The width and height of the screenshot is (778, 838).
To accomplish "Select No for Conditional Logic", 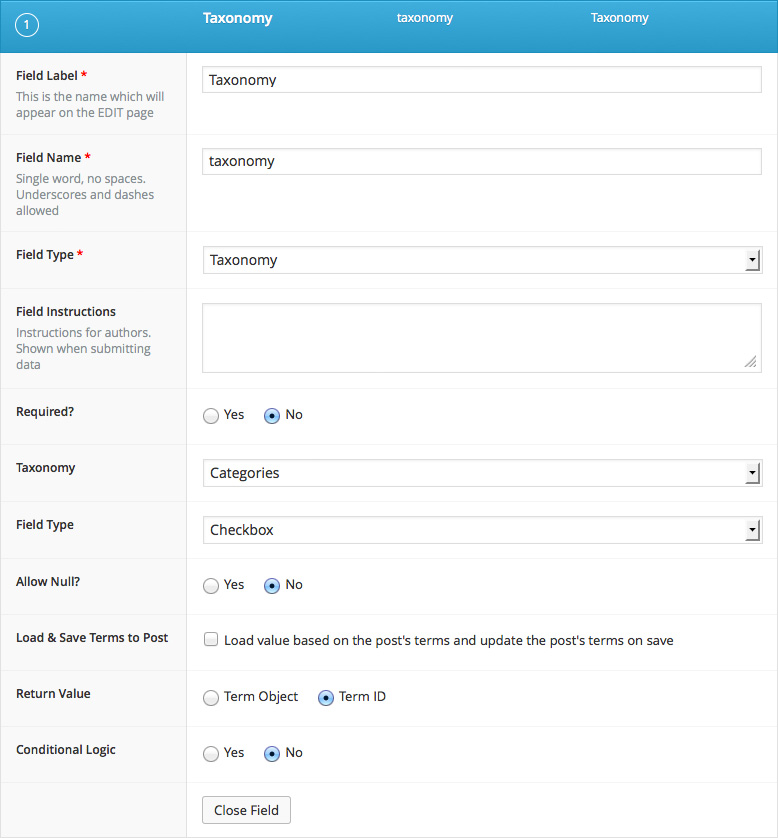I will click(272, 753).
